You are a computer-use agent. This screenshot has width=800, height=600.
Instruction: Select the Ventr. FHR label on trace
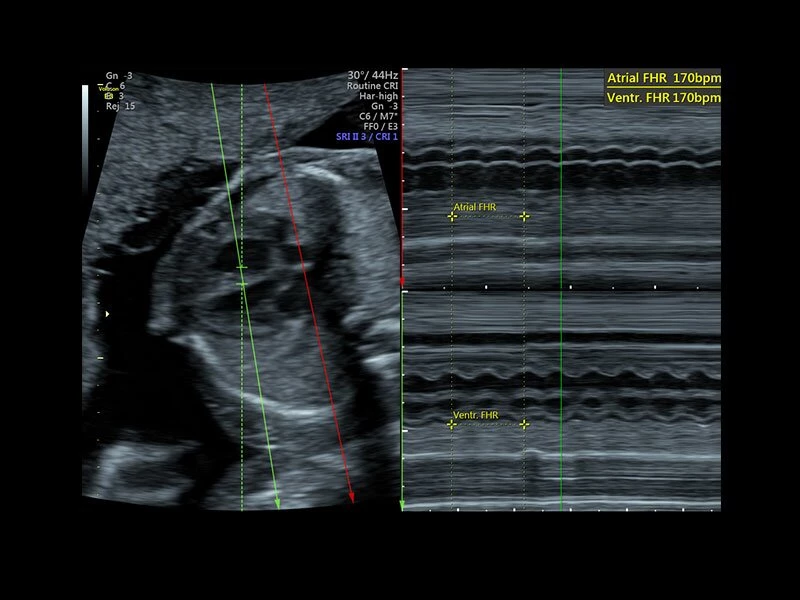[475, 415]
